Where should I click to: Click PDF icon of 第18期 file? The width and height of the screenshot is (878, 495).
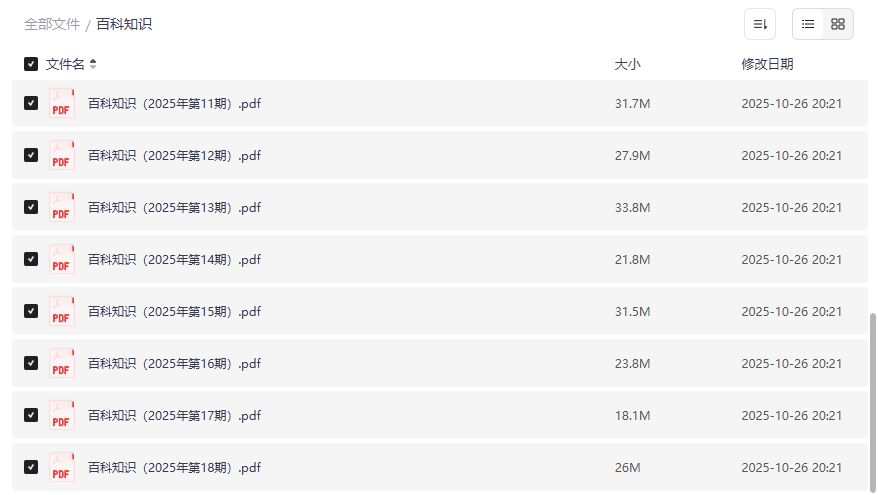(x=62, y=467)
